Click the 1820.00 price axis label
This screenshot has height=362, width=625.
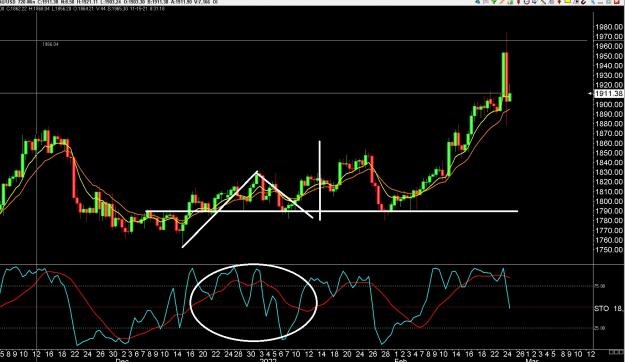pyautogui.click(x=609, y=182)
